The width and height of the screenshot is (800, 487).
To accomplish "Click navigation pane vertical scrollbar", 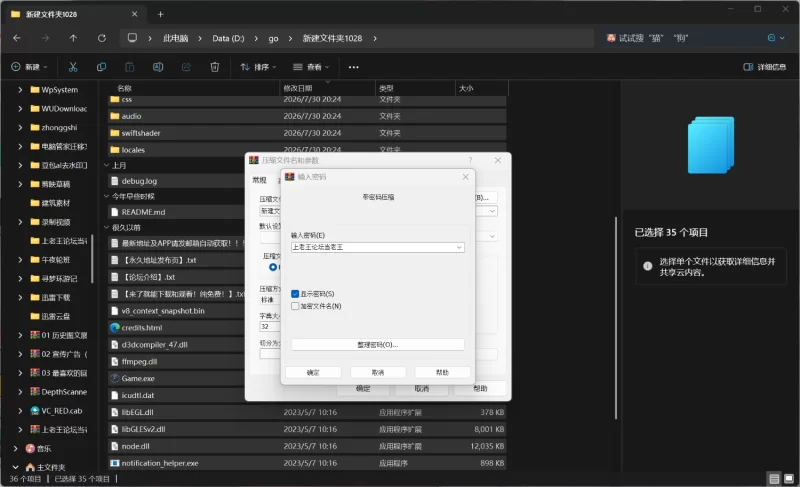I will 92,258.
